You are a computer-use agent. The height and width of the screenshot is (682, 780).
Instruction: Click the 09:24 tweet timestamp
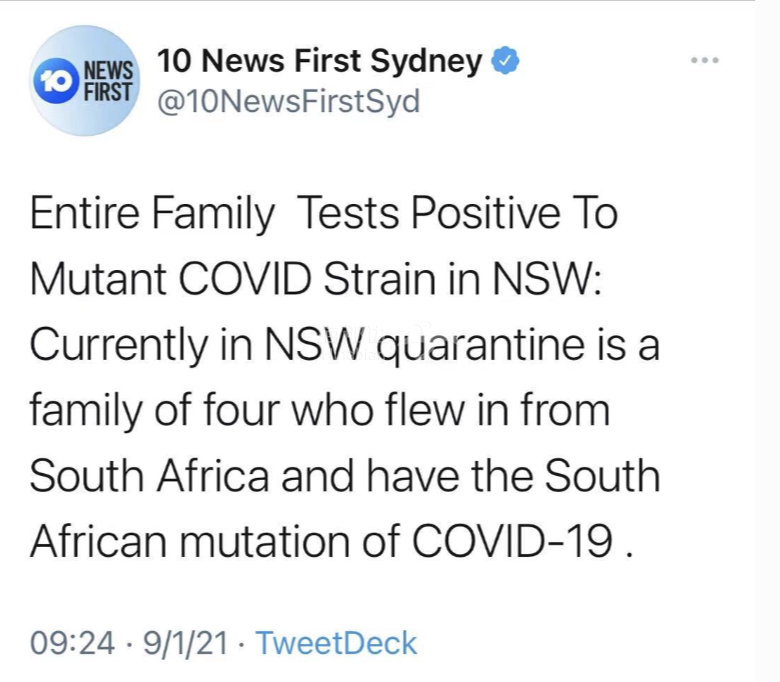point(72,643)
